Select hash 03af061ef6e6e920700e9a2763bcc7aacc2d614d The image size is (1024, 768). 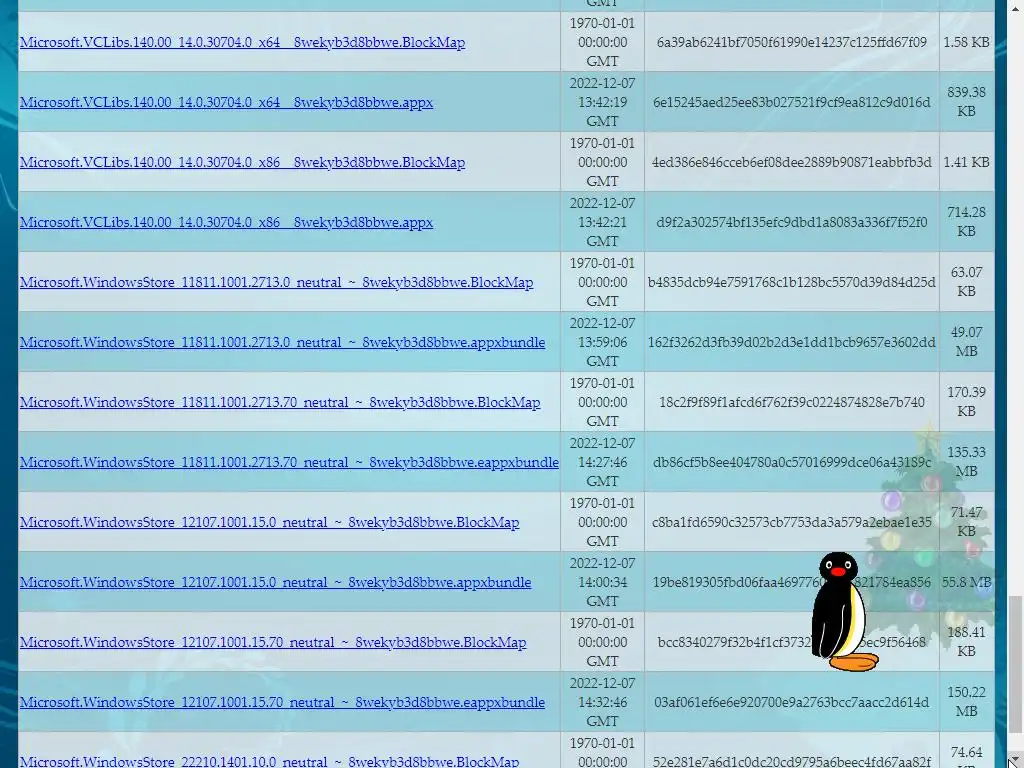(x=792, y=703)
